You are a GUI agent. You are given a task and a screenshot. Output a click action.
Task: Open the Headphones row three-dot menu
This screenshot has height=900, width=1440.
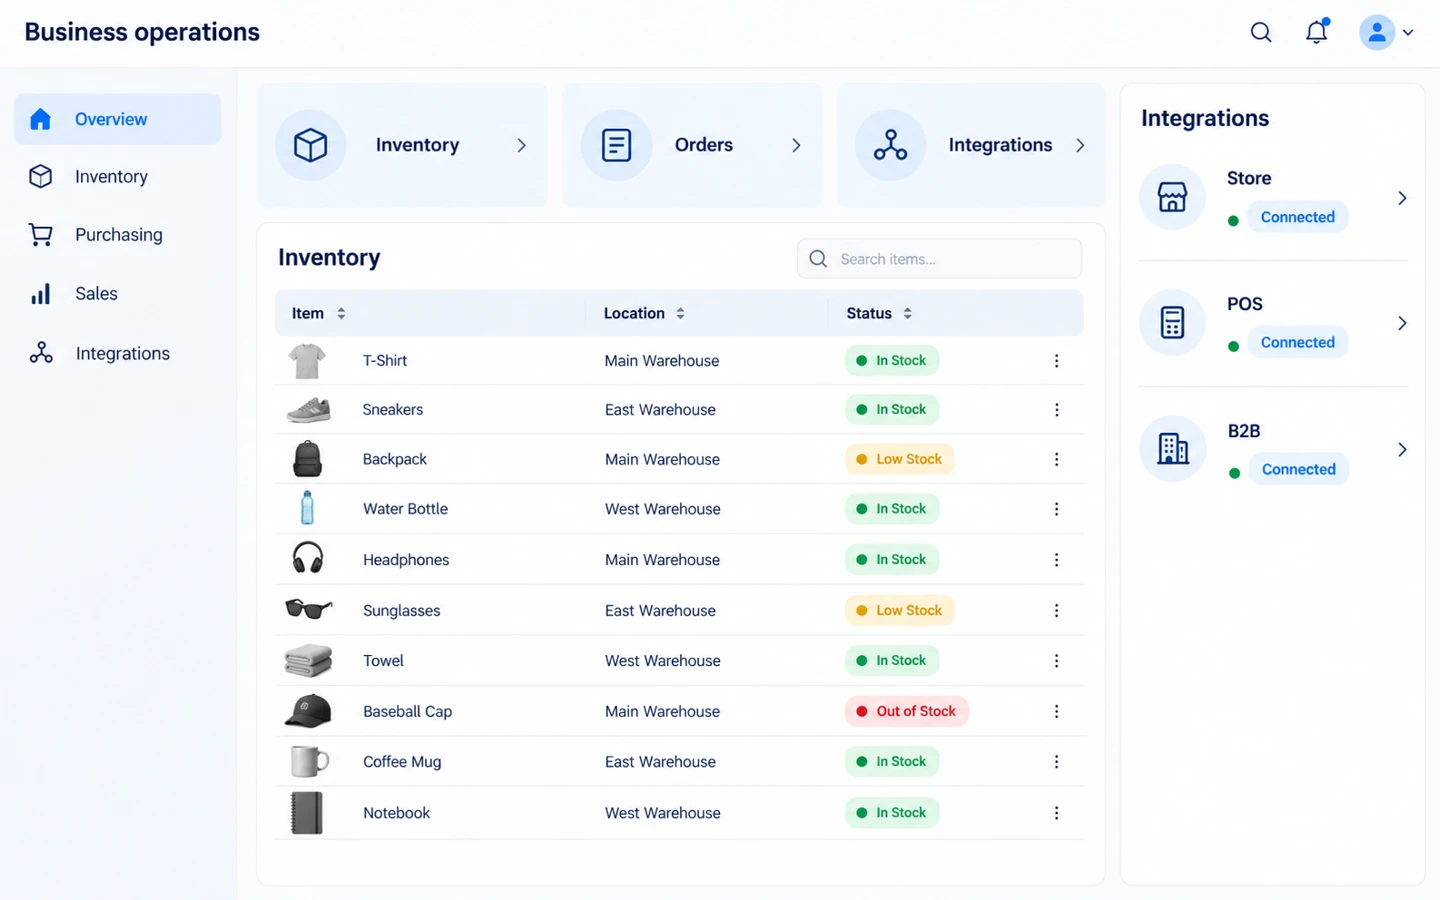click(x=1056, y=560)
